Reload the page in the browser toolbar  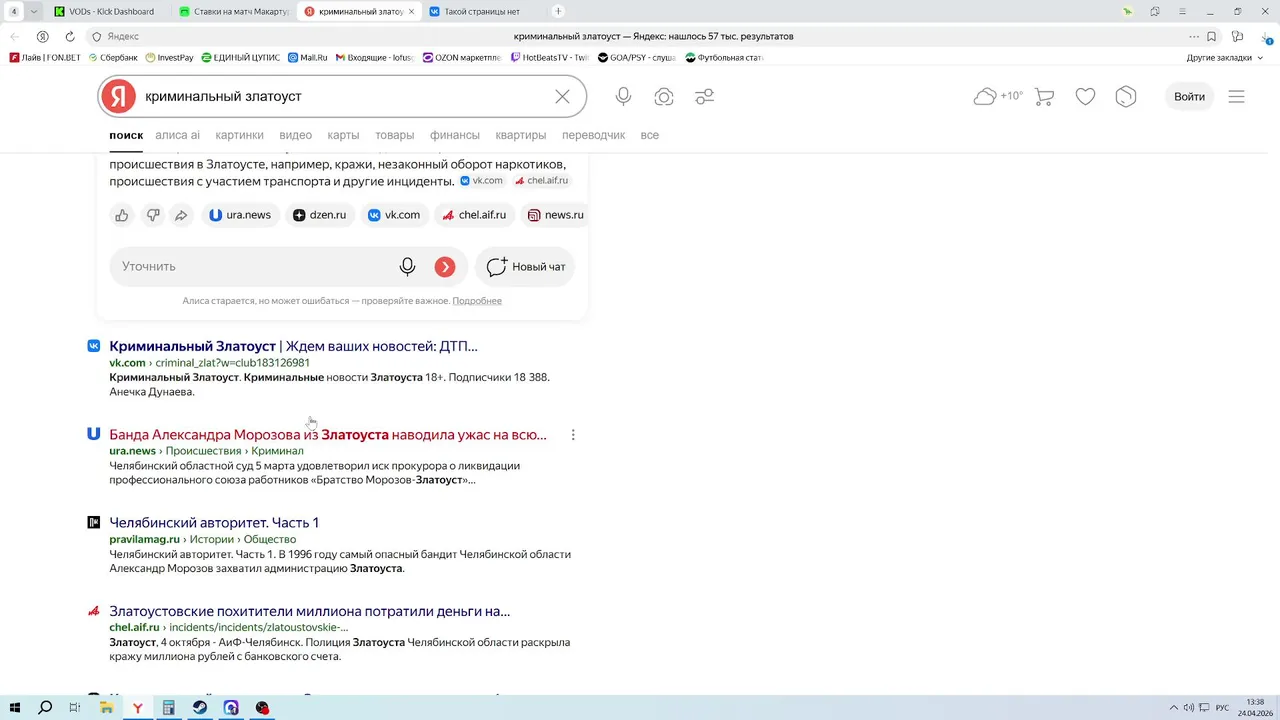70,37
